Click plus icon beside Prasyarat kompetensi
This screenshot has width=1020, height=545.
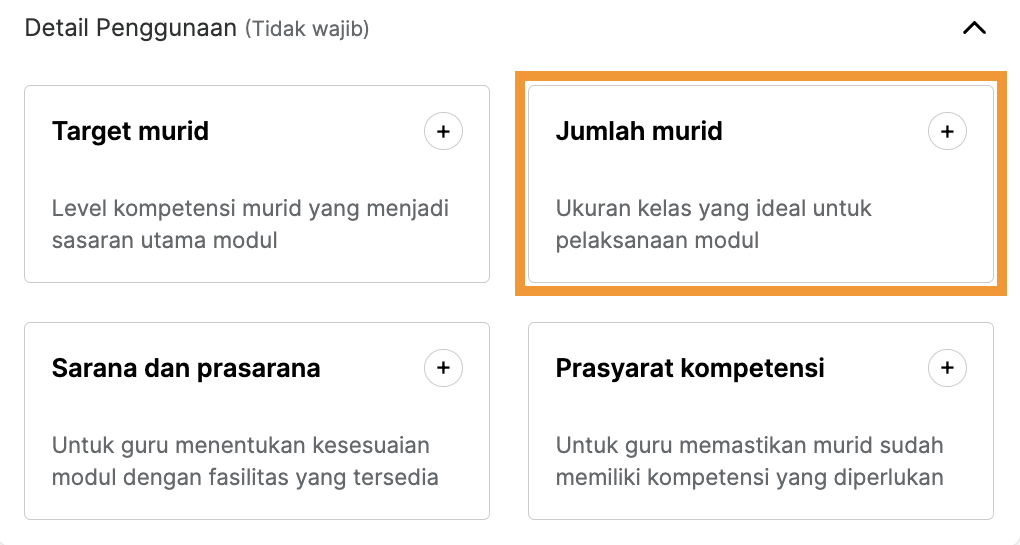tap(947, 368)
